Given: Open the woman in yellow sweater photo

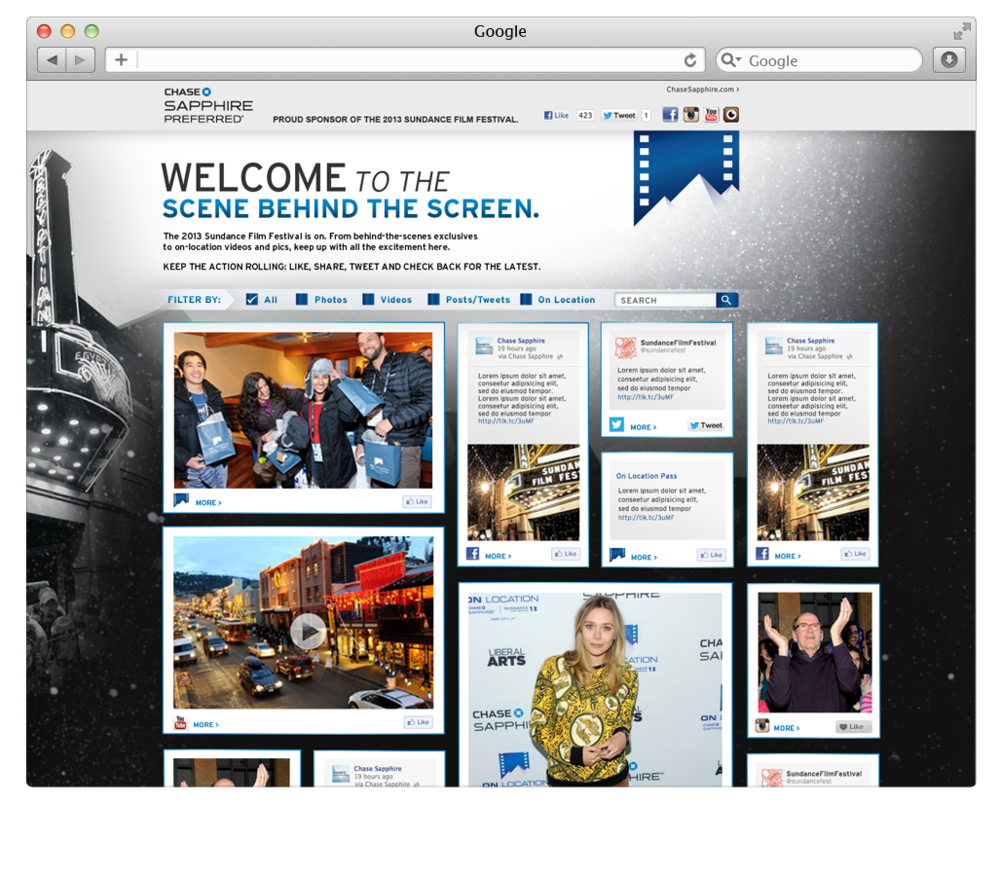Looking at the screenshot, I should coord(595,690).
